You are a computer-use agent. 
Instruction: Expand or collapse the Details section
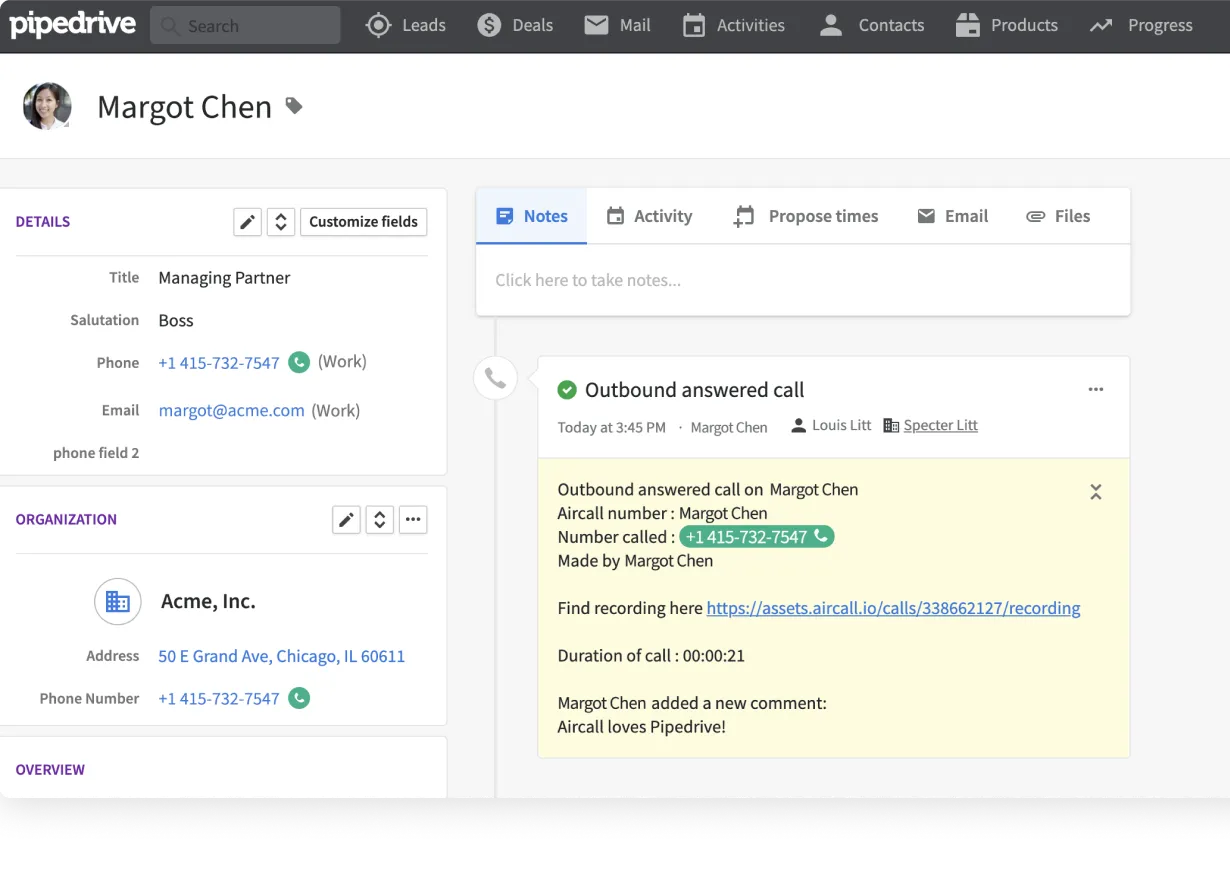pos(281,222)
